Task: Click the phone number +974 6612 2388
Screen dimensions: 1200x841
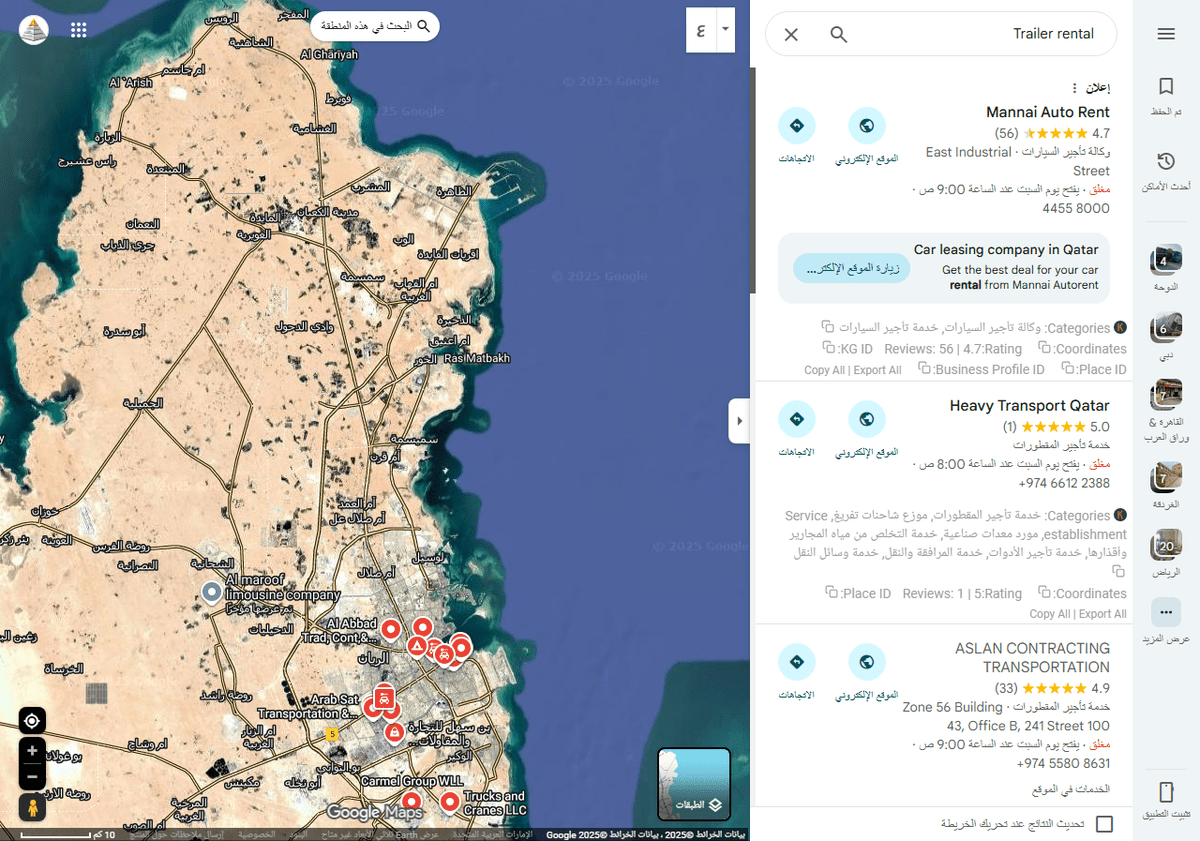Action: click(1064, 483)
